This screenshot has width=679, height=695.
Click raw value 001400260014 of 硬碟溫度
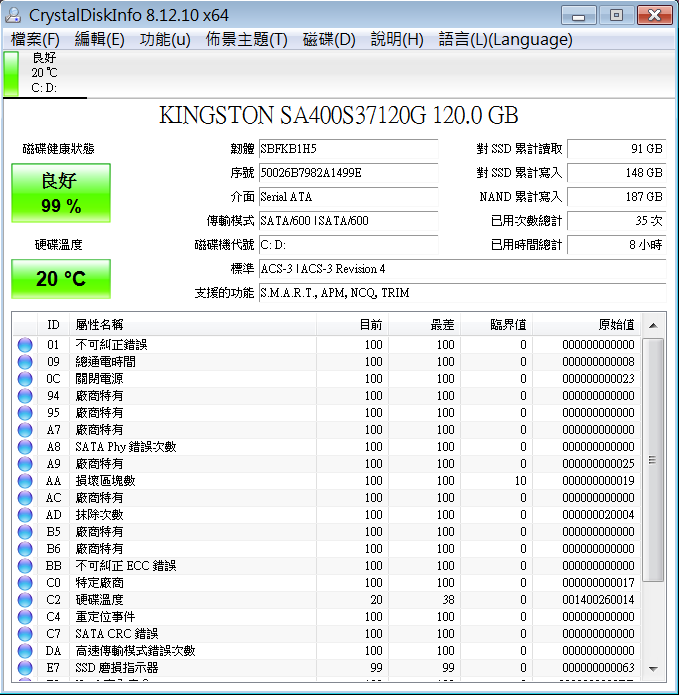coord(598,600)
